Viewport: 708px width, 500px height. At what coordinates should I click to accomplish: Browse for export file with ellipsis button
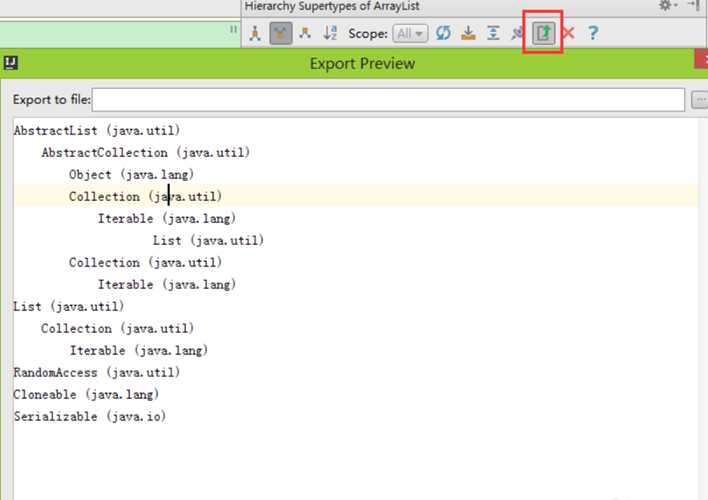(x=700, y=100)
